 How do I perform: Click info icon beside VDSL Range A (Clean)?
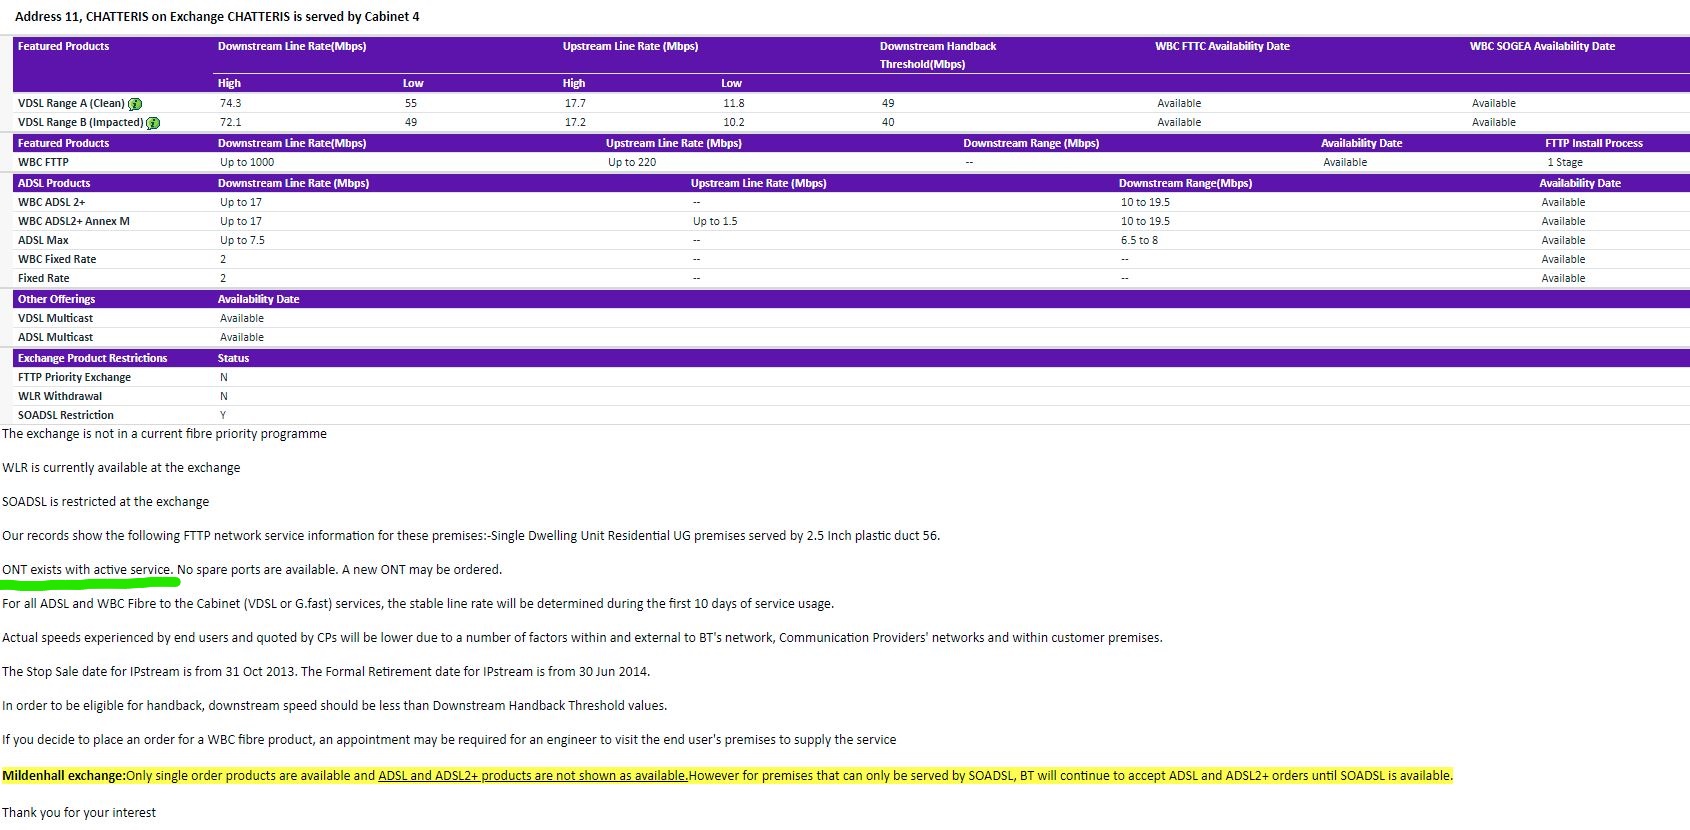coord(135,104)
